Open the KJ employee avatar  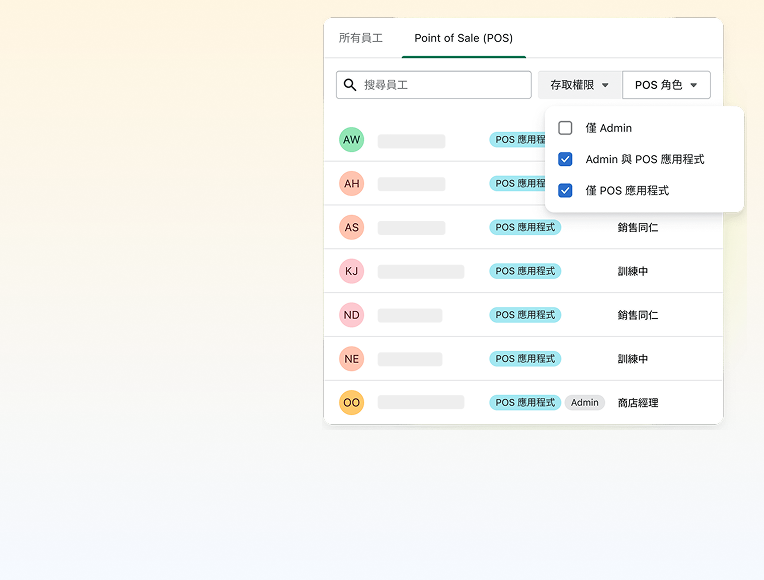click(x=351, y=271)
